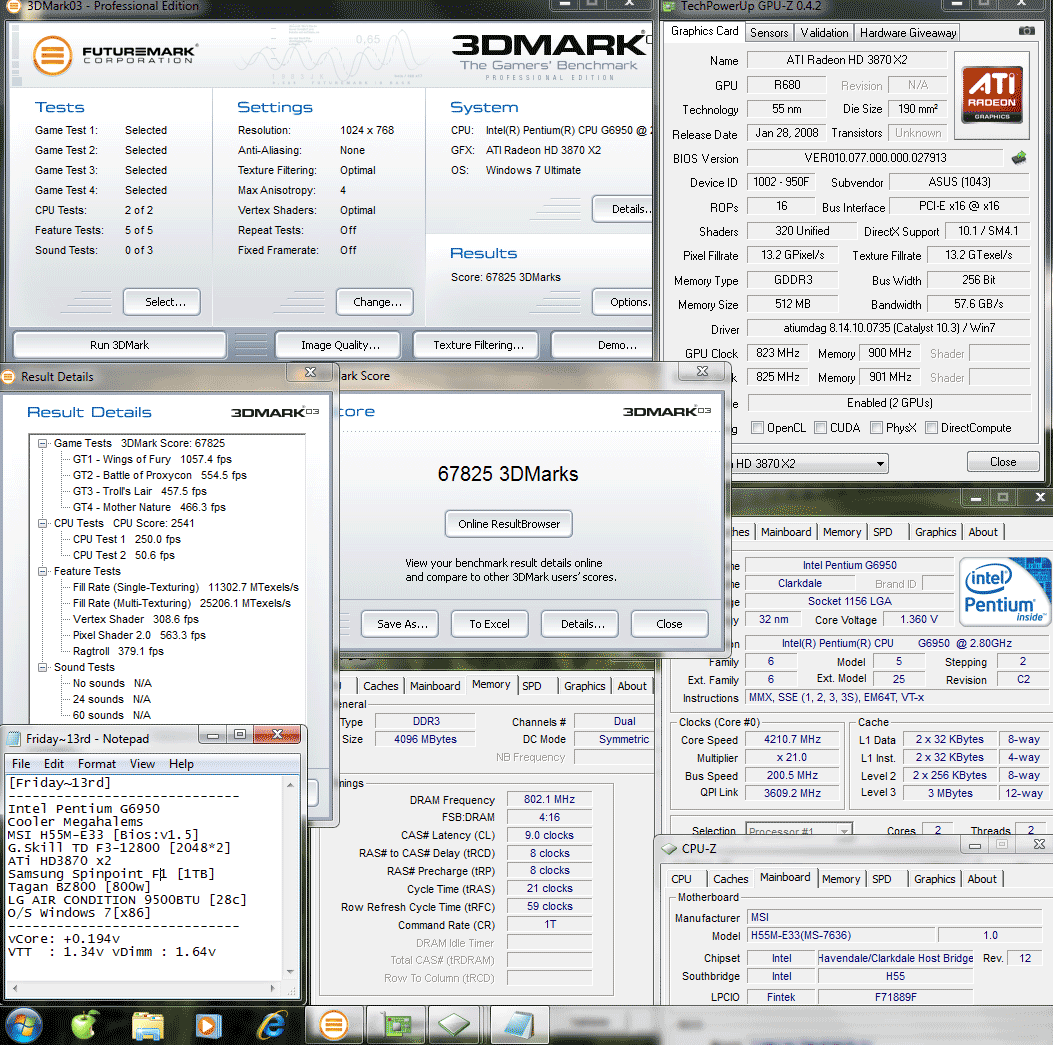Click the Futuremark orange logo
1053x1045 pixels.
pos(52,55)
